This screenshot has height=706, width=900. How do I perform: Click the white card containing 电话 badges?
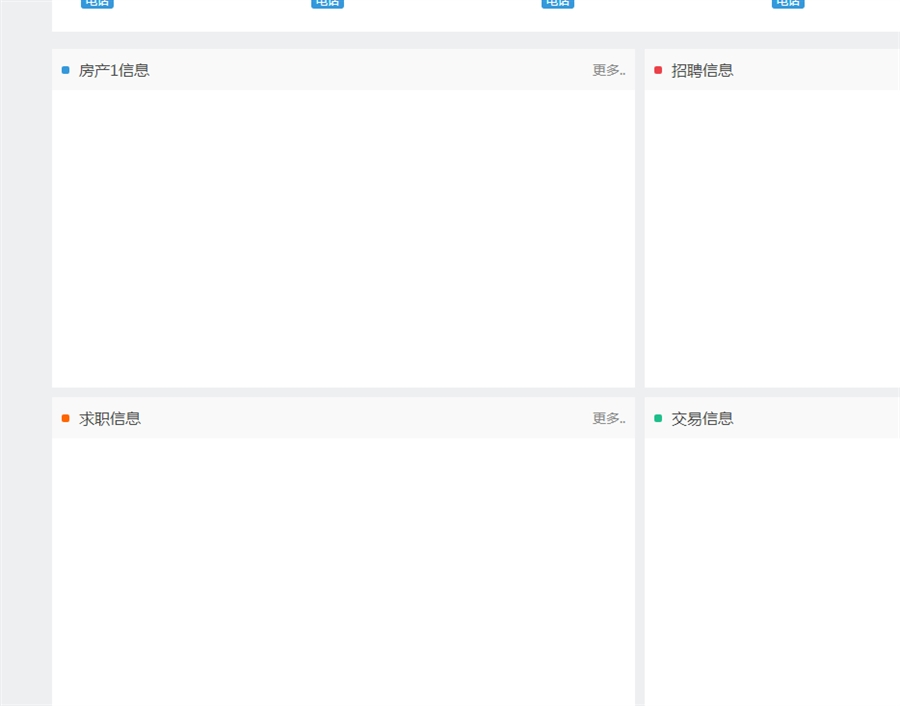point(450,18)
